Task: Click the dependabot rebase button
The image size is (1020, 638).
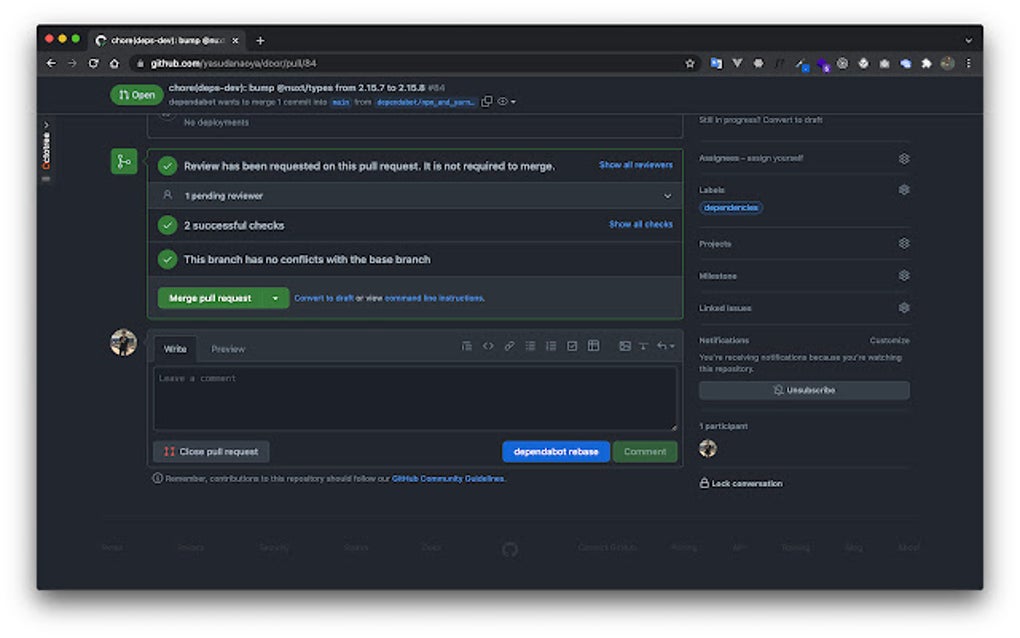Action: click(x=556, y=451)
